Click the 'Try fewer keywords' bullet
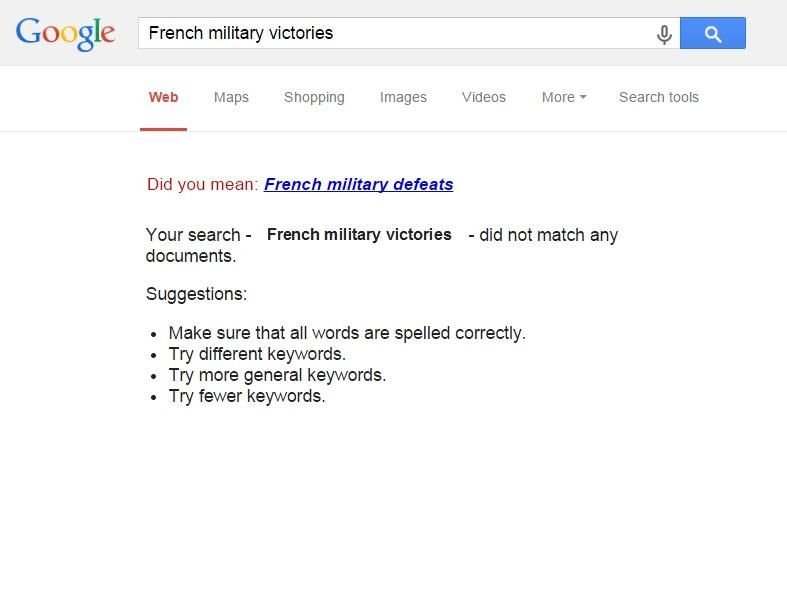Image resolution: width=787 pixels, height=594 pixels. (x=247, y=396)
